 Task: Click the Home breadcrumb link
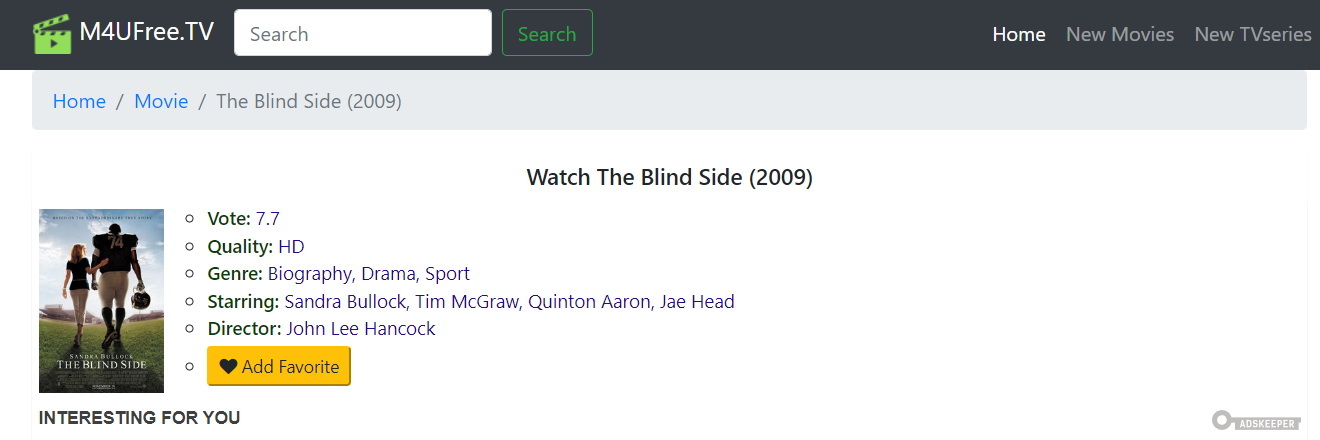click(x=79, y=101)
